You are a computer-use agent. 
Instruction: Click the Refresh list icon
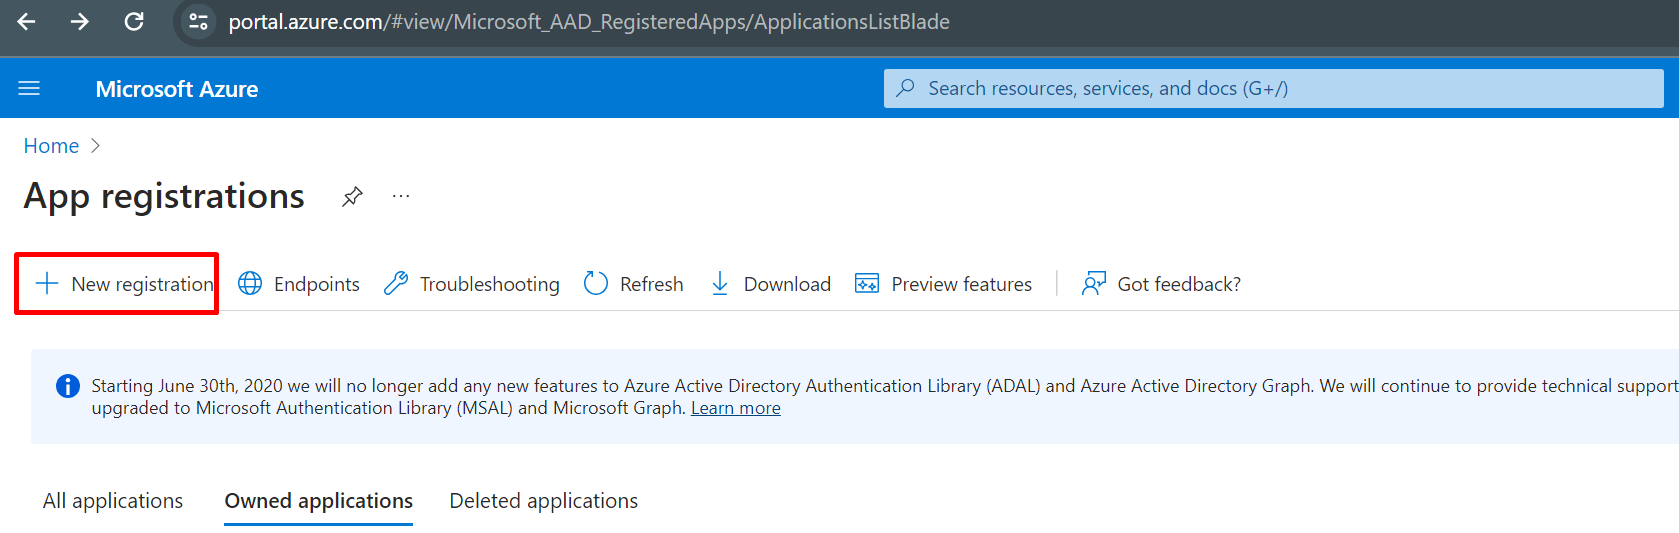596,284
